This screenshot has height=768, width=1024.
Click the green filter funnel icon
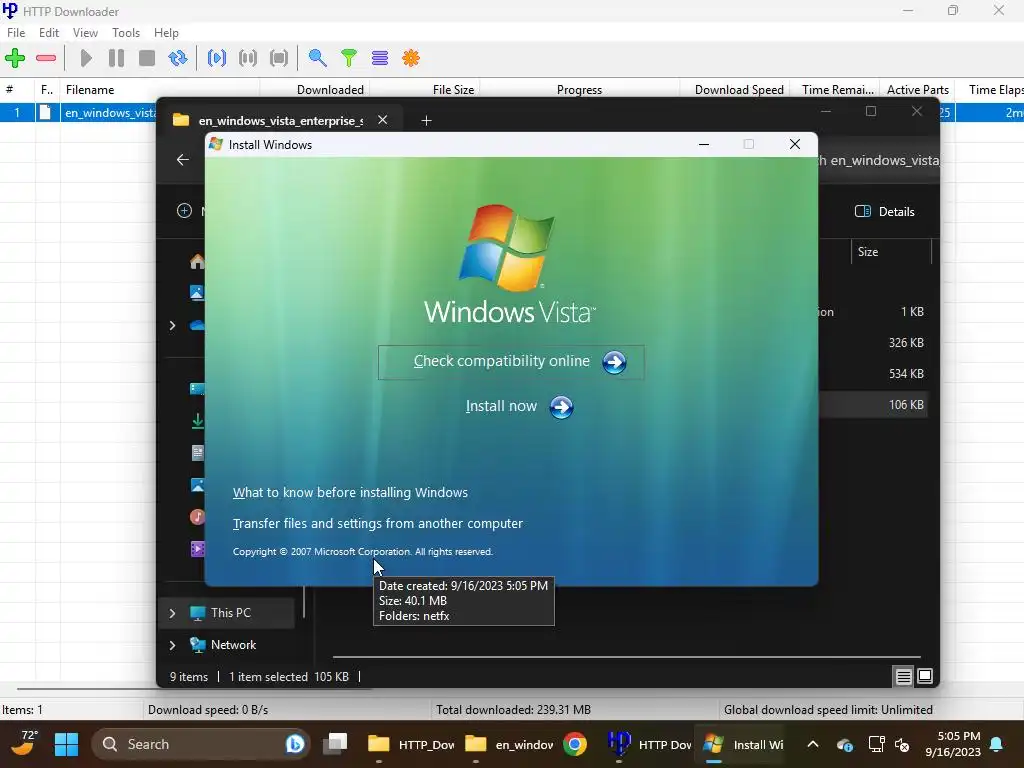349,58
